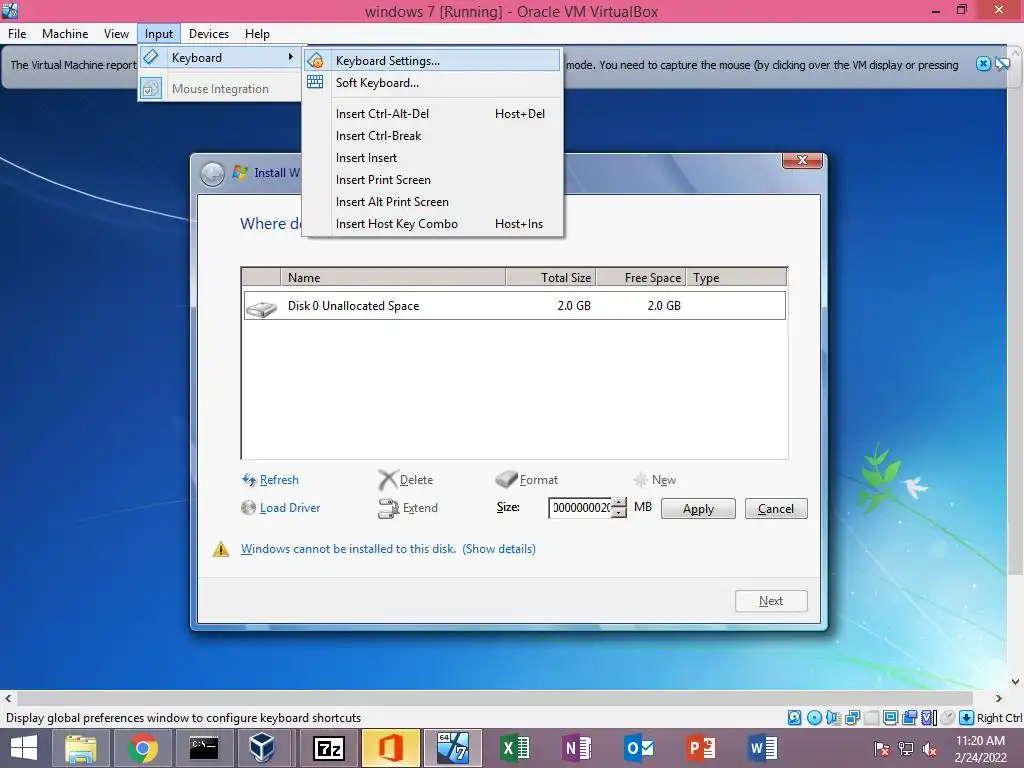Click the New partition option
The image size is (1024, 768).
654,480
